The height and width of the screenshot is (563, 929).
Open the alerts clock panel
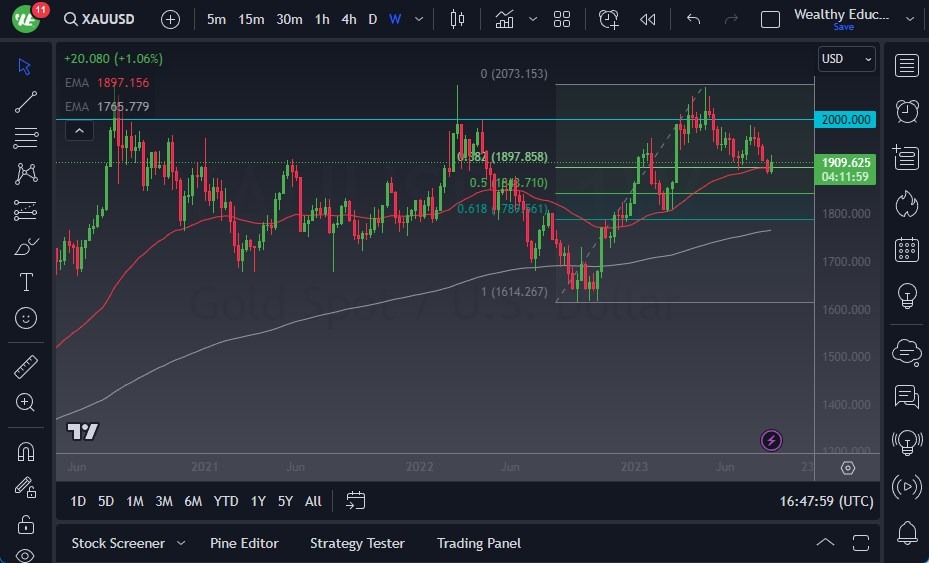906,111
